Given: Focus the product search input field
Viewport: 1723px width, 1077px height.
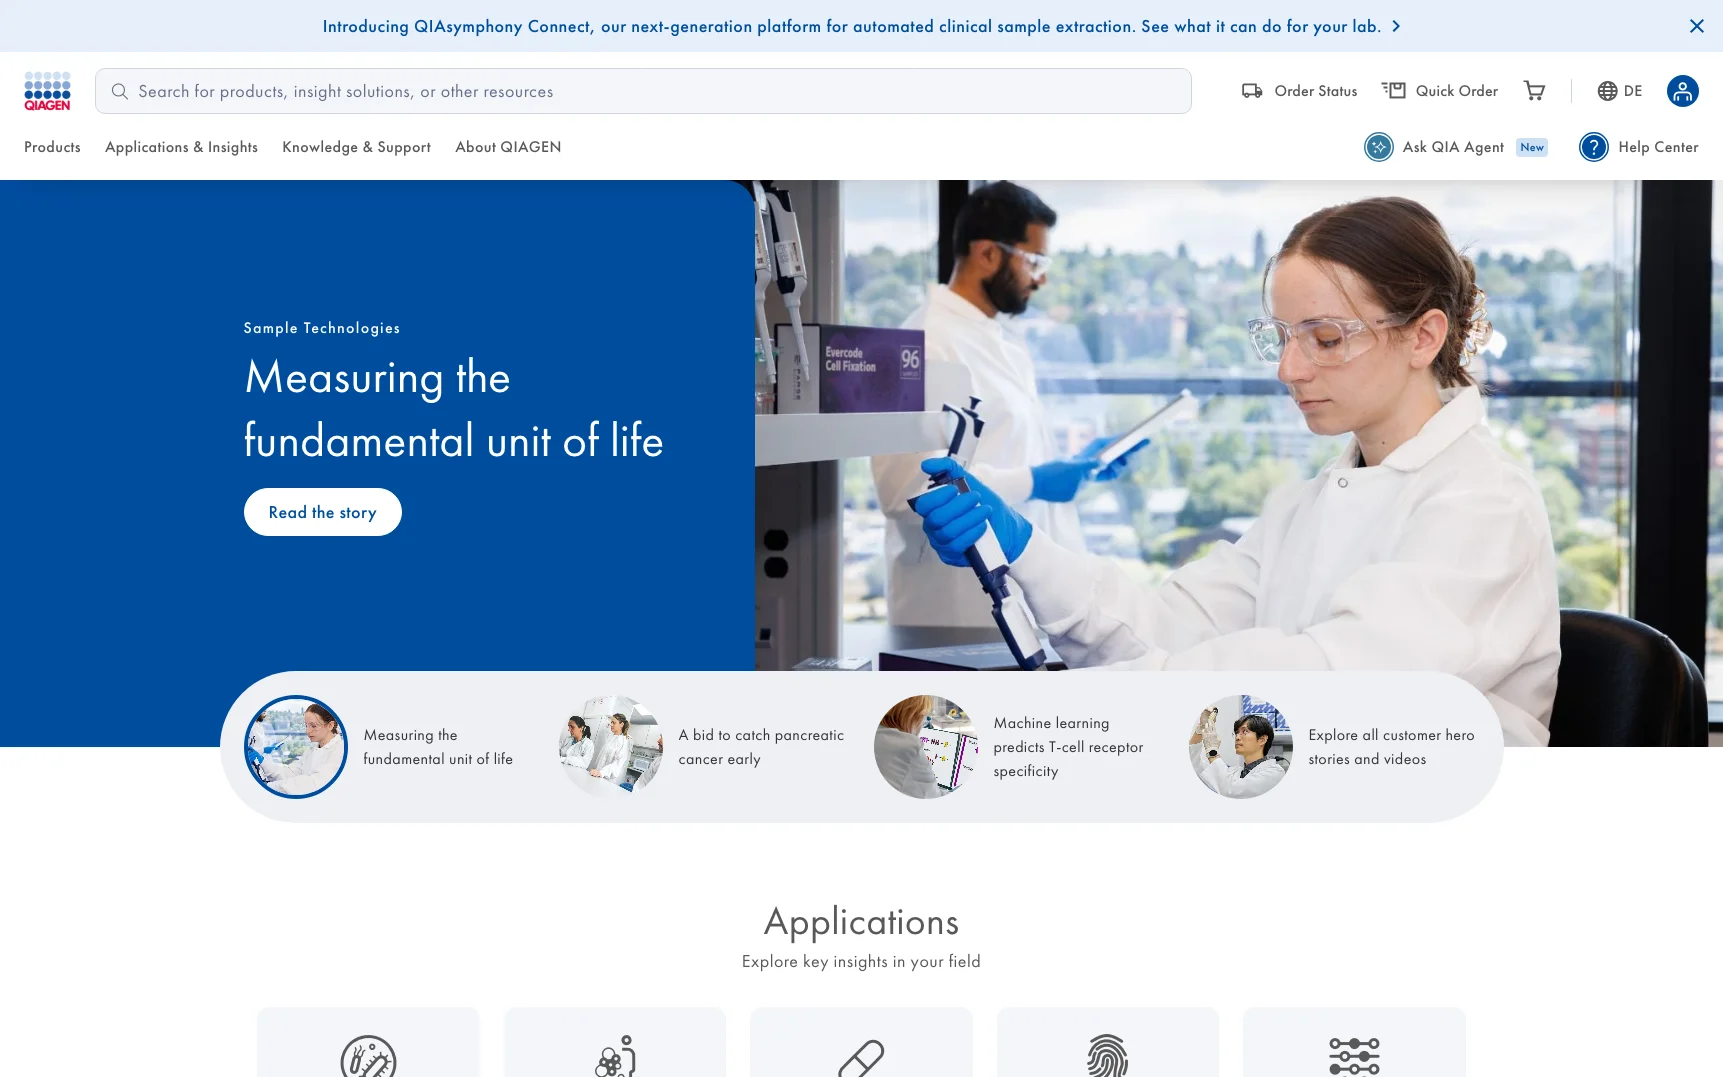Looking at the screenshot, I should point(643,91).
